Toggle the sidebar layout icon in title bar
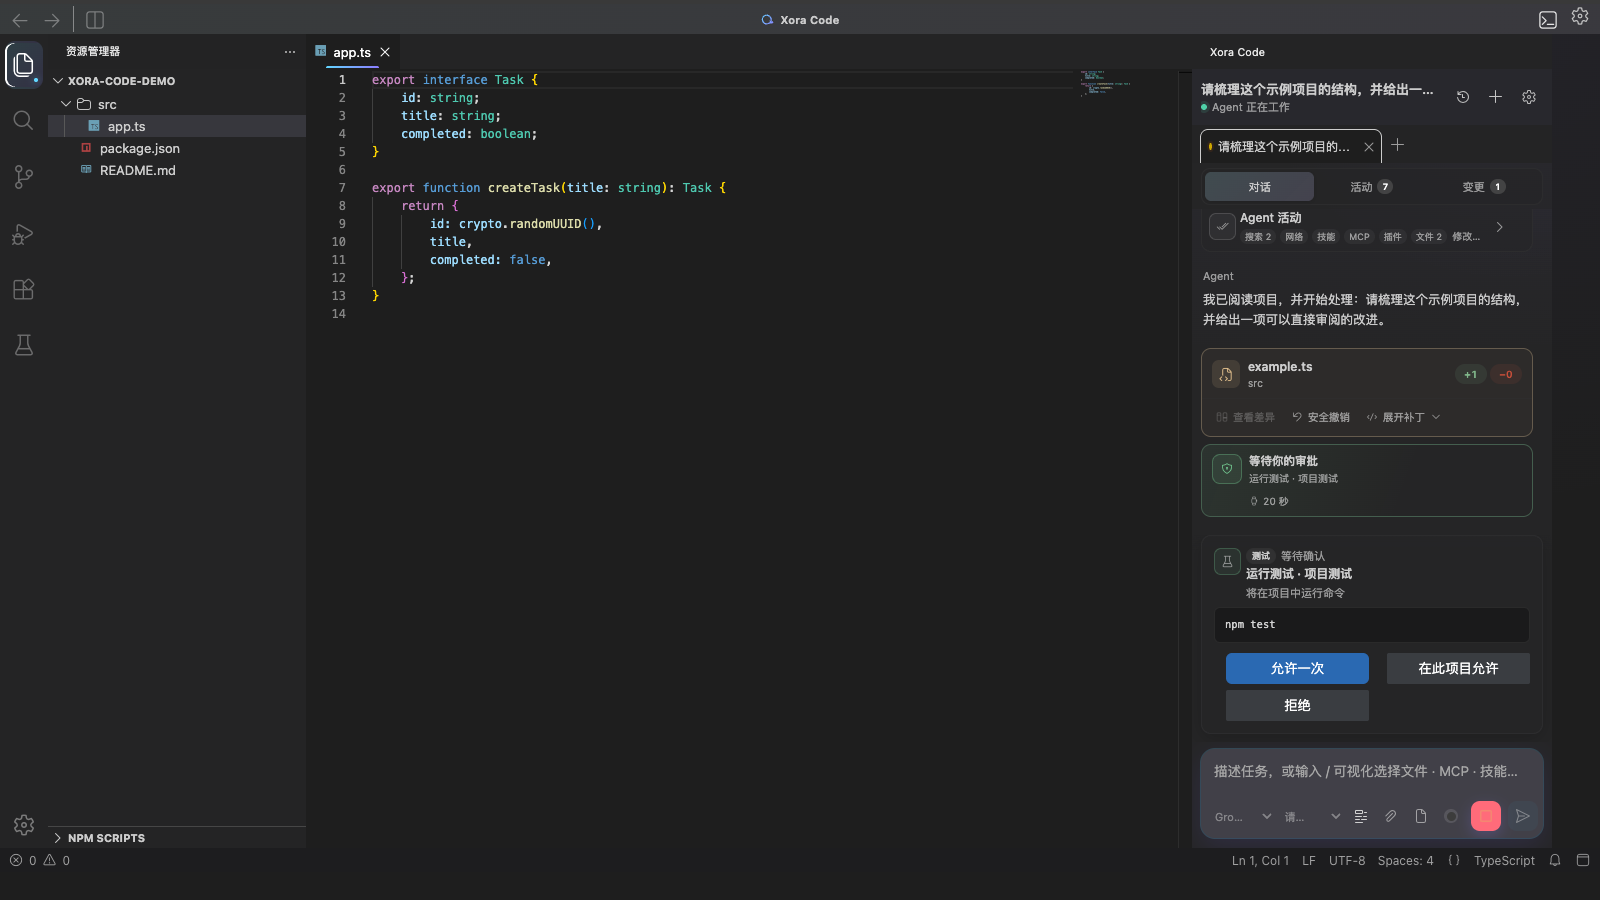1600x900 pixels. click(95, 20)
